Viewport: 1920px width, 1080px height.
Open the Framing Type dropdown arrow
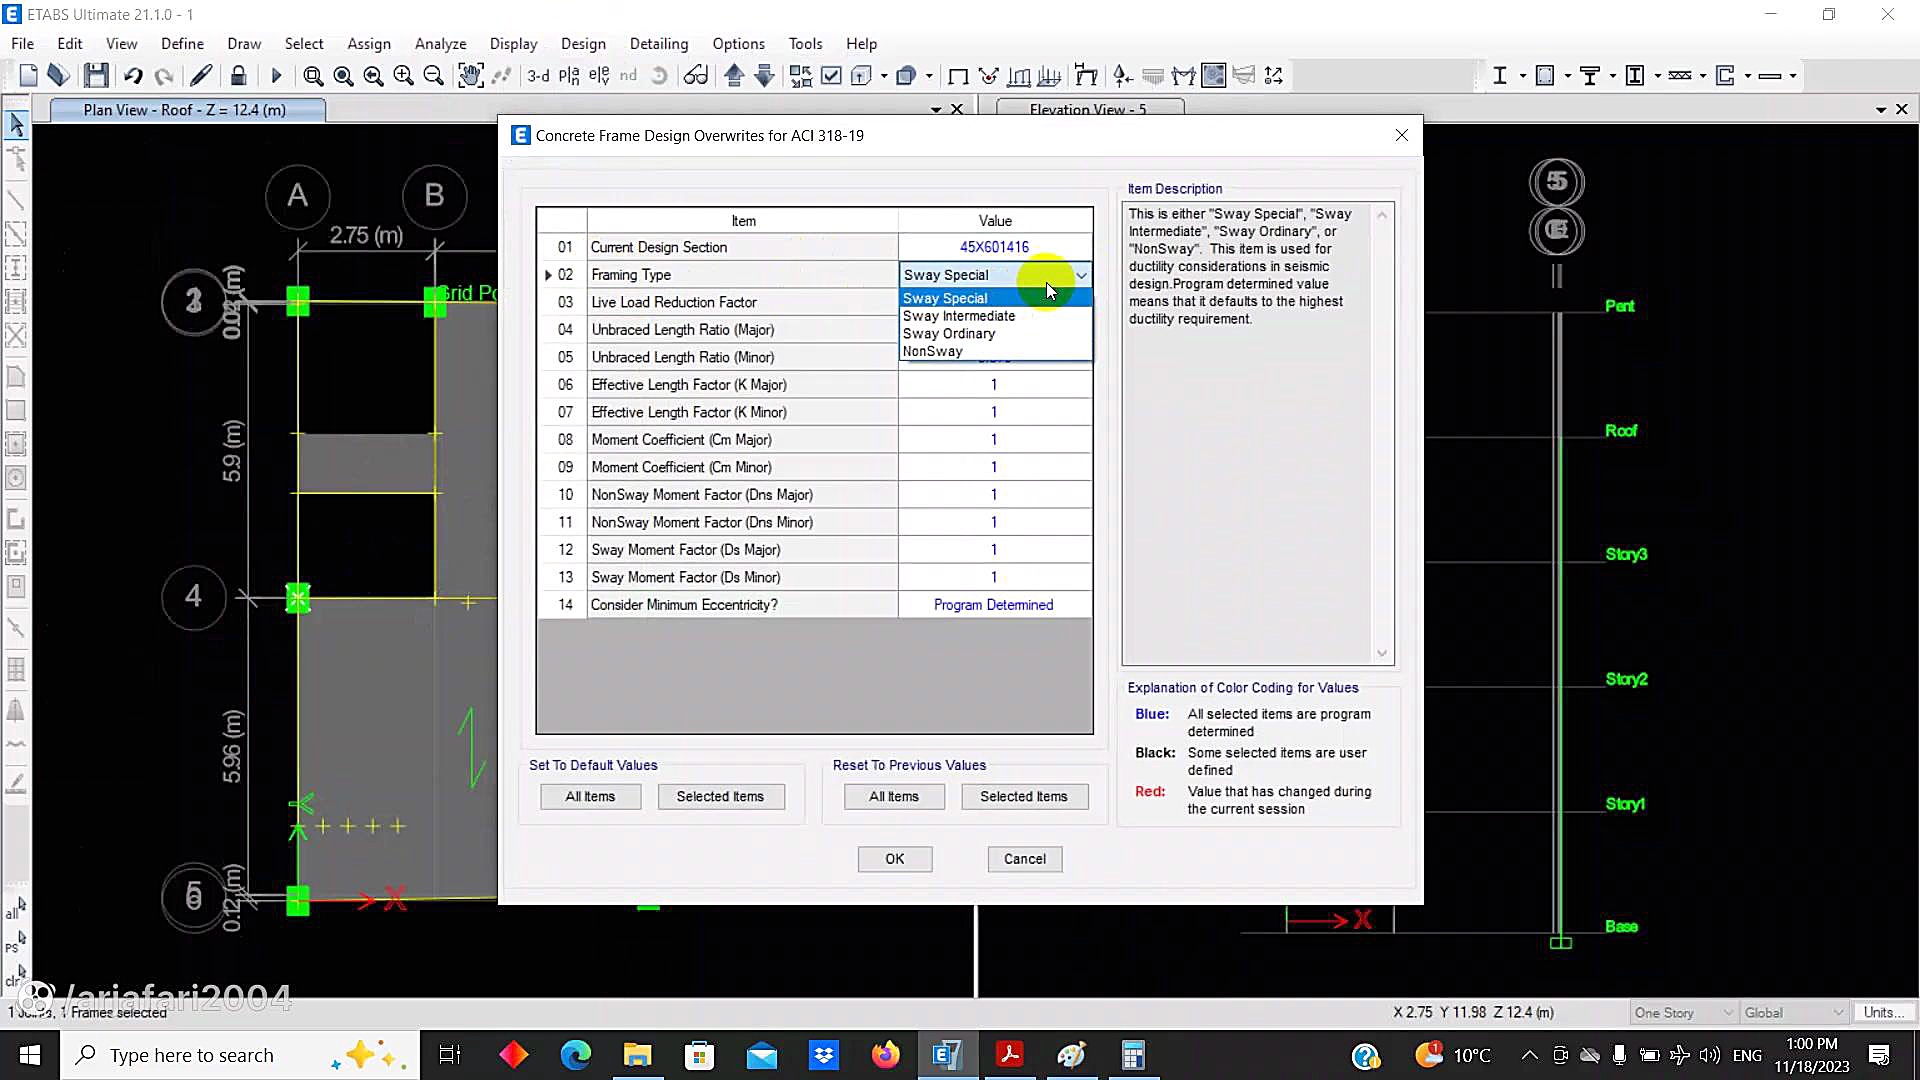coord(1081,275)
